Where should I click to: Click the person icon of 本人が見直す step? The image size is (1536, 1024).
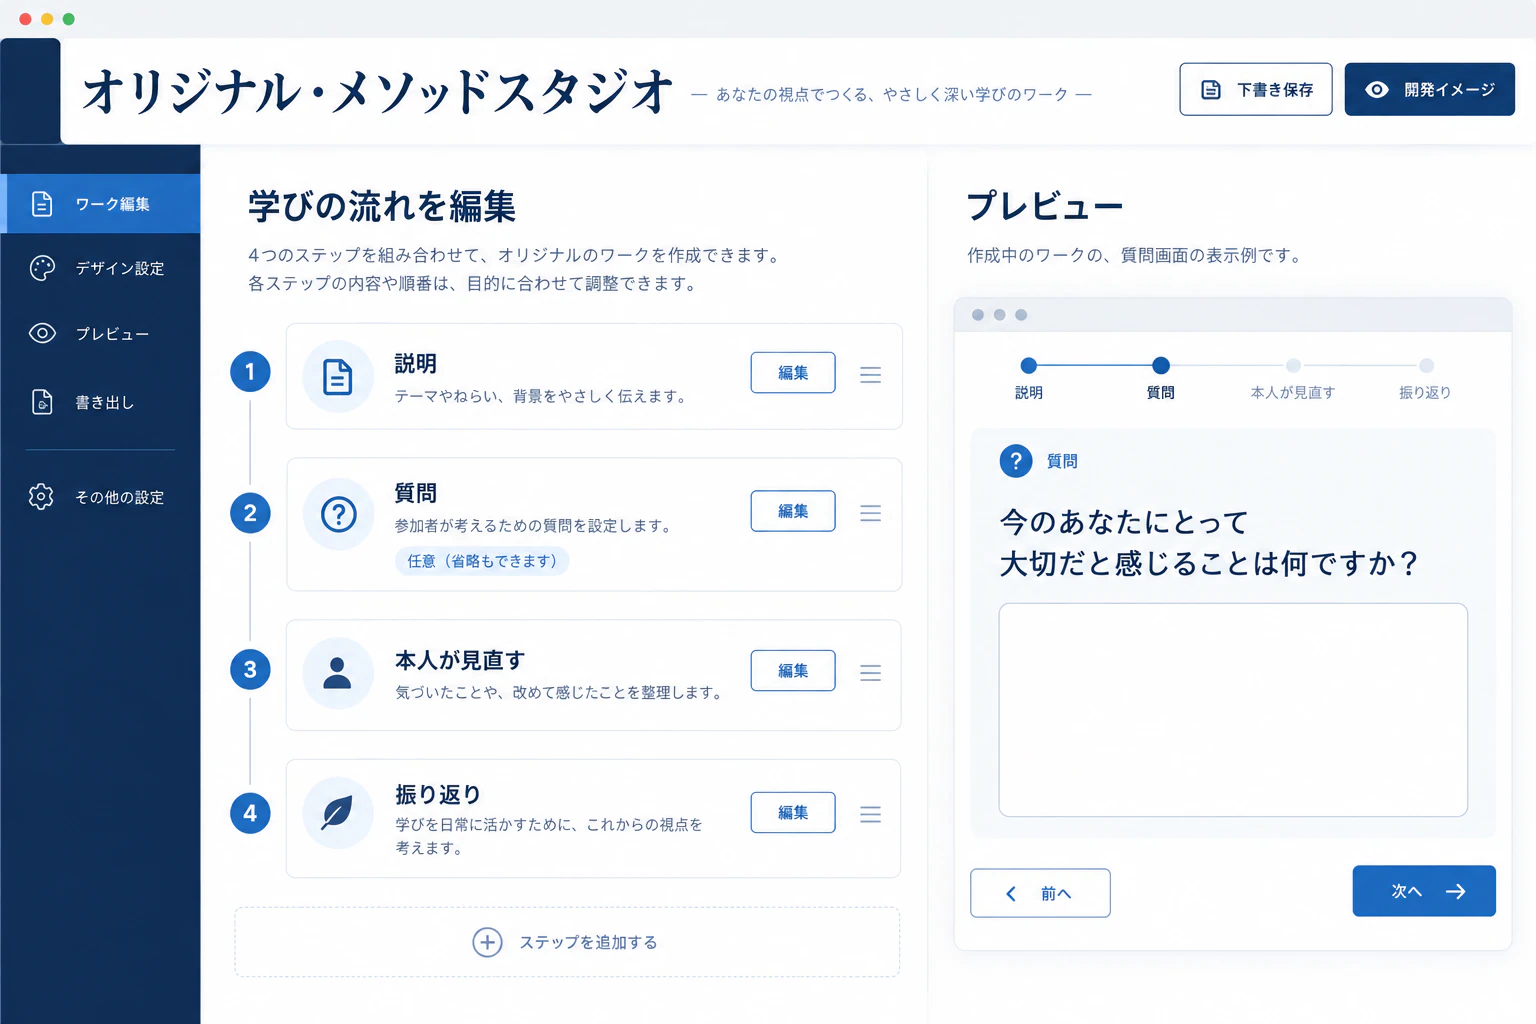pos(338,673)
